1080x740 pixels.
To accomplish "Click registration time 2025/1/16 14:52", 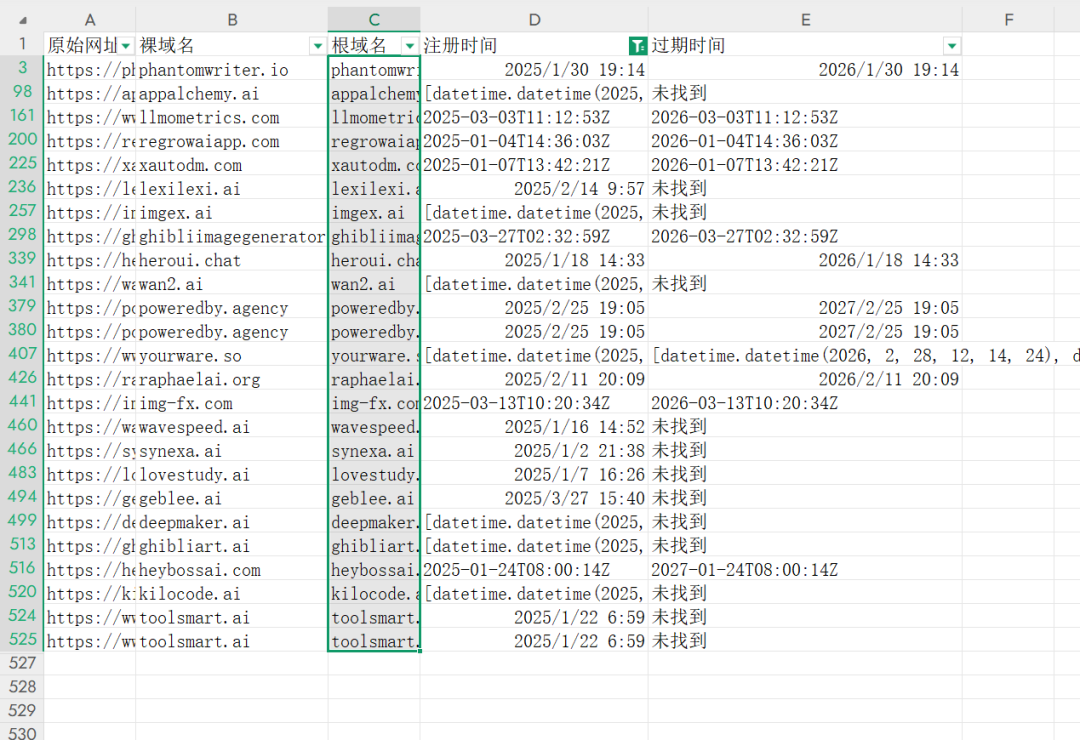I will (534, 426).
